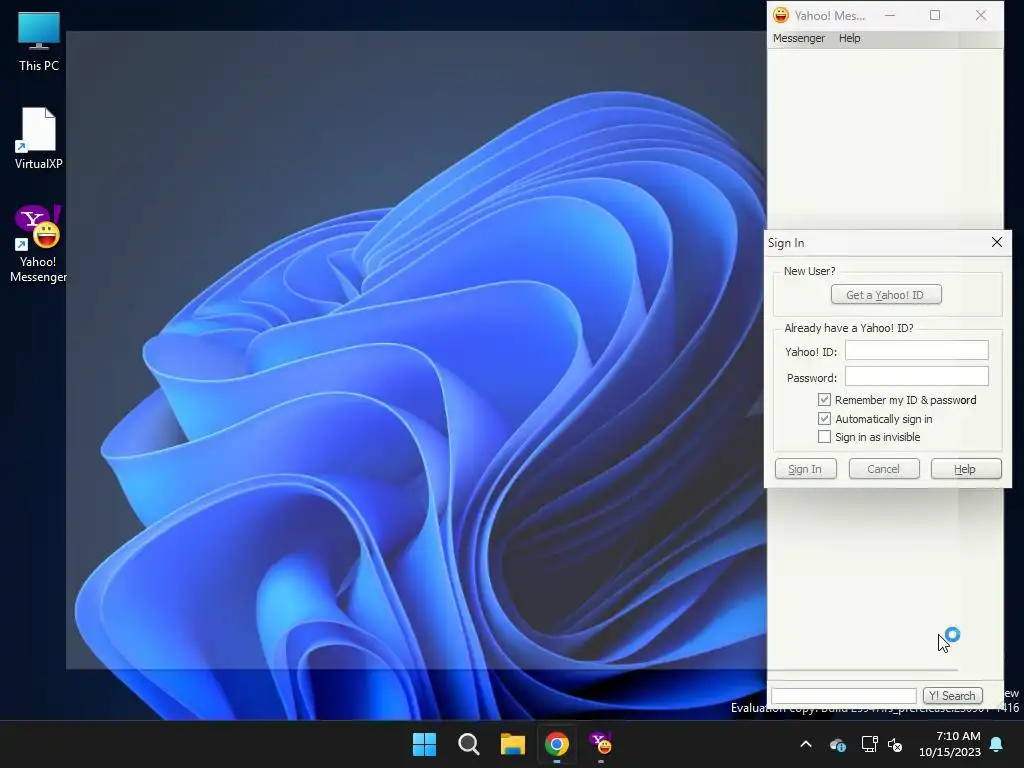Image resolution: width=1024 pixels, height=768 pixels.
Task: Click the Cancel button in Sign In dialog
Action: tap(884, 469)
